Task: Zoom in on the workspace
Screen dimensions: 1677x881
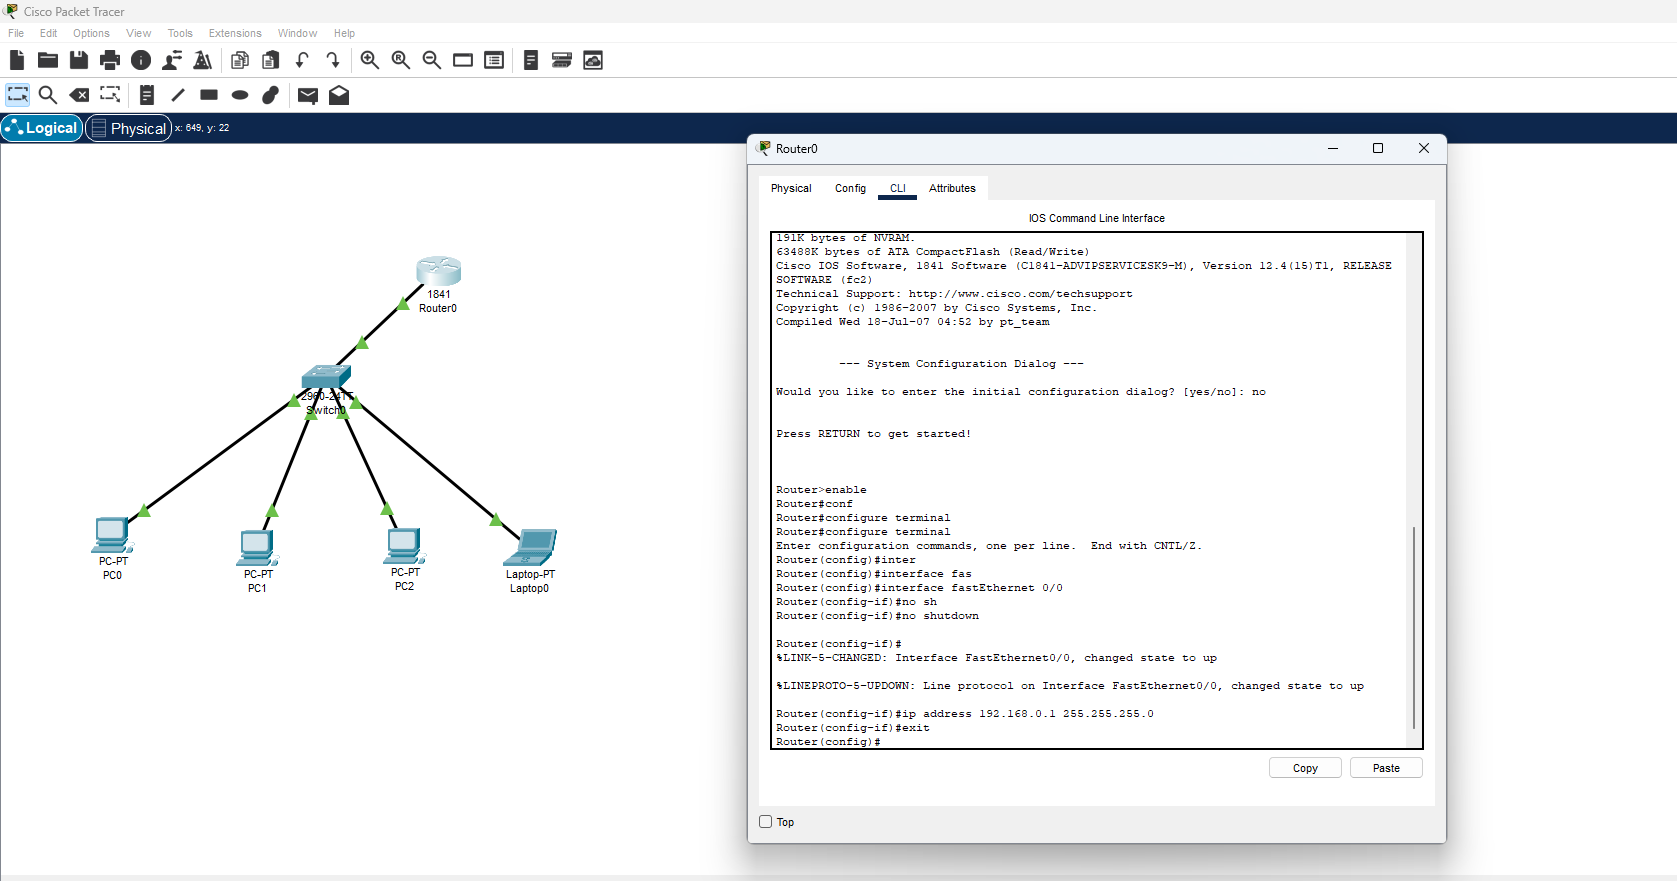Action: [x=370, y=60]
